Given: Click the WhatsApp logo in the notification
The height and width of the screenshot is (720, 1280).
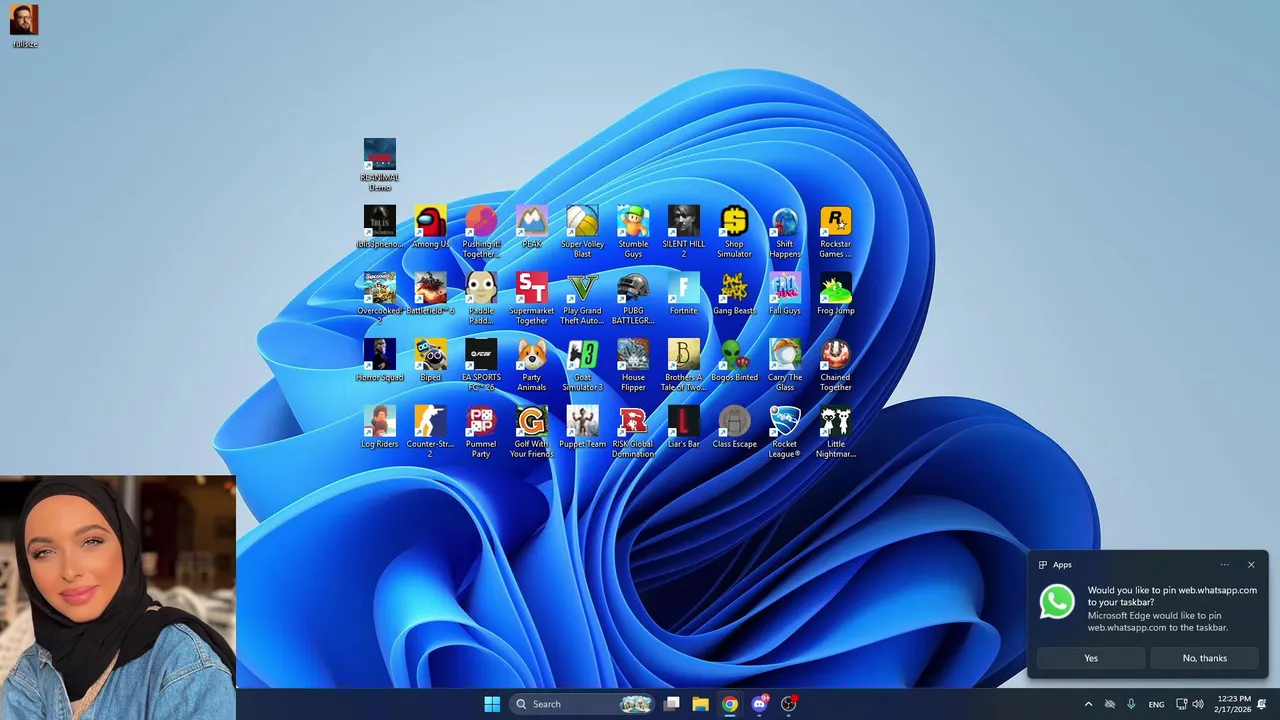Looking at the screenshot, I should 1057,601.
